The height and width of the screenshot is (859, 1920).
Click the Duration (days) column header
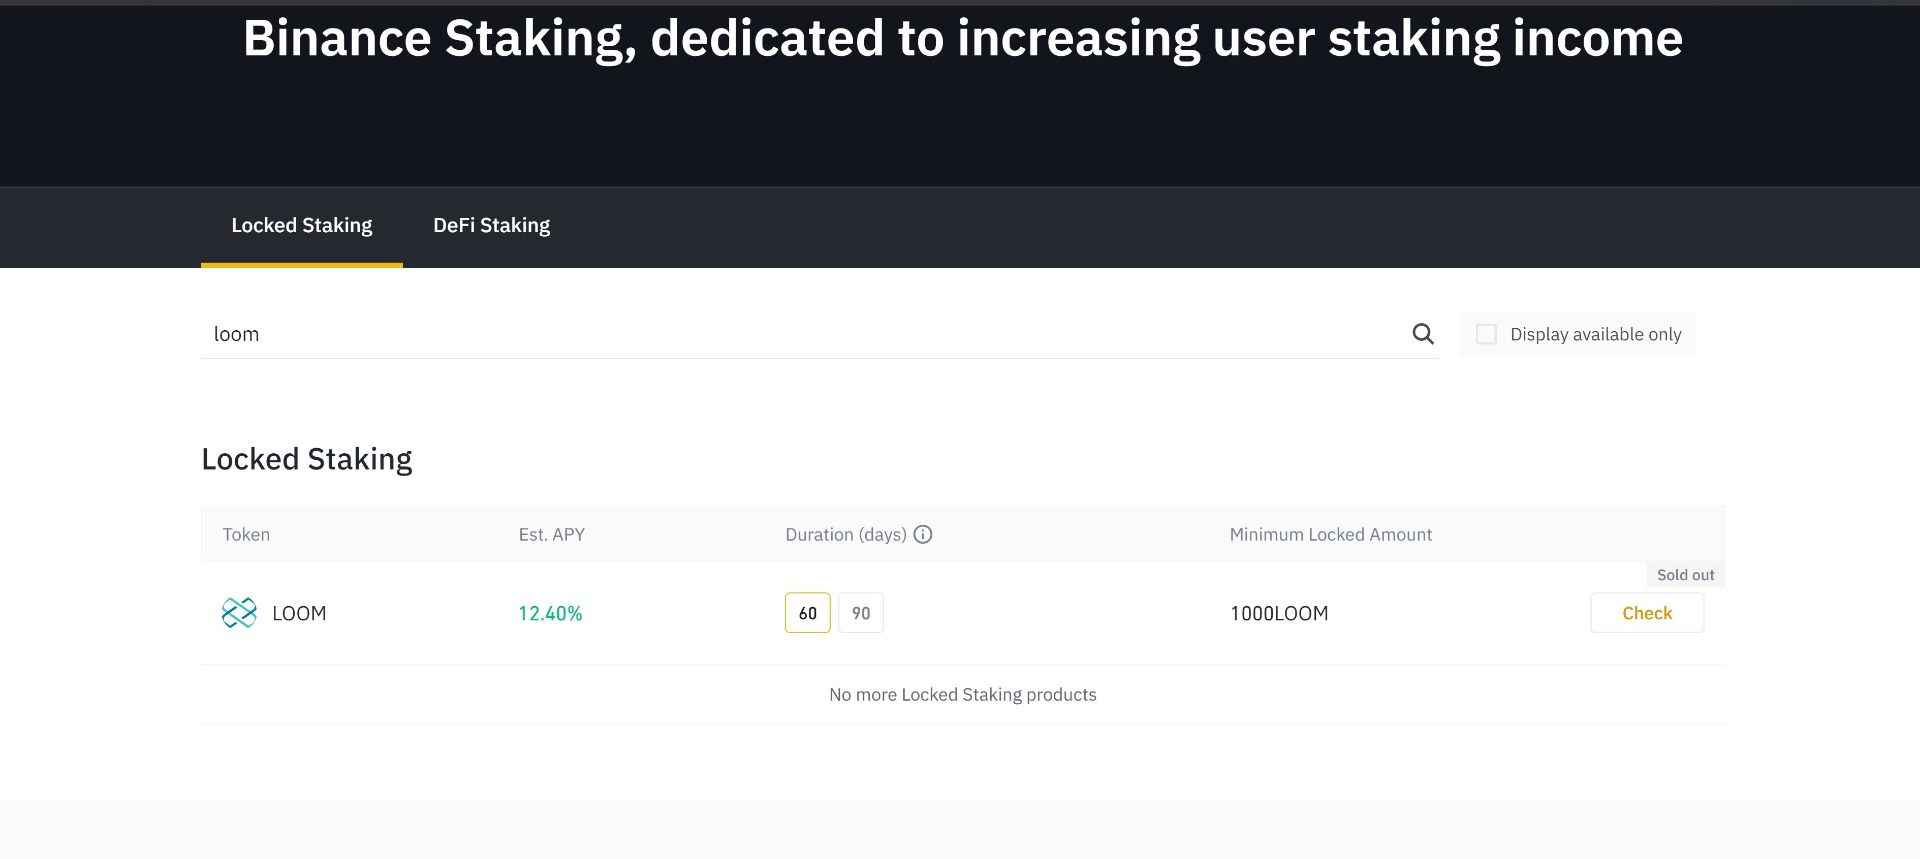click(846, 535)
